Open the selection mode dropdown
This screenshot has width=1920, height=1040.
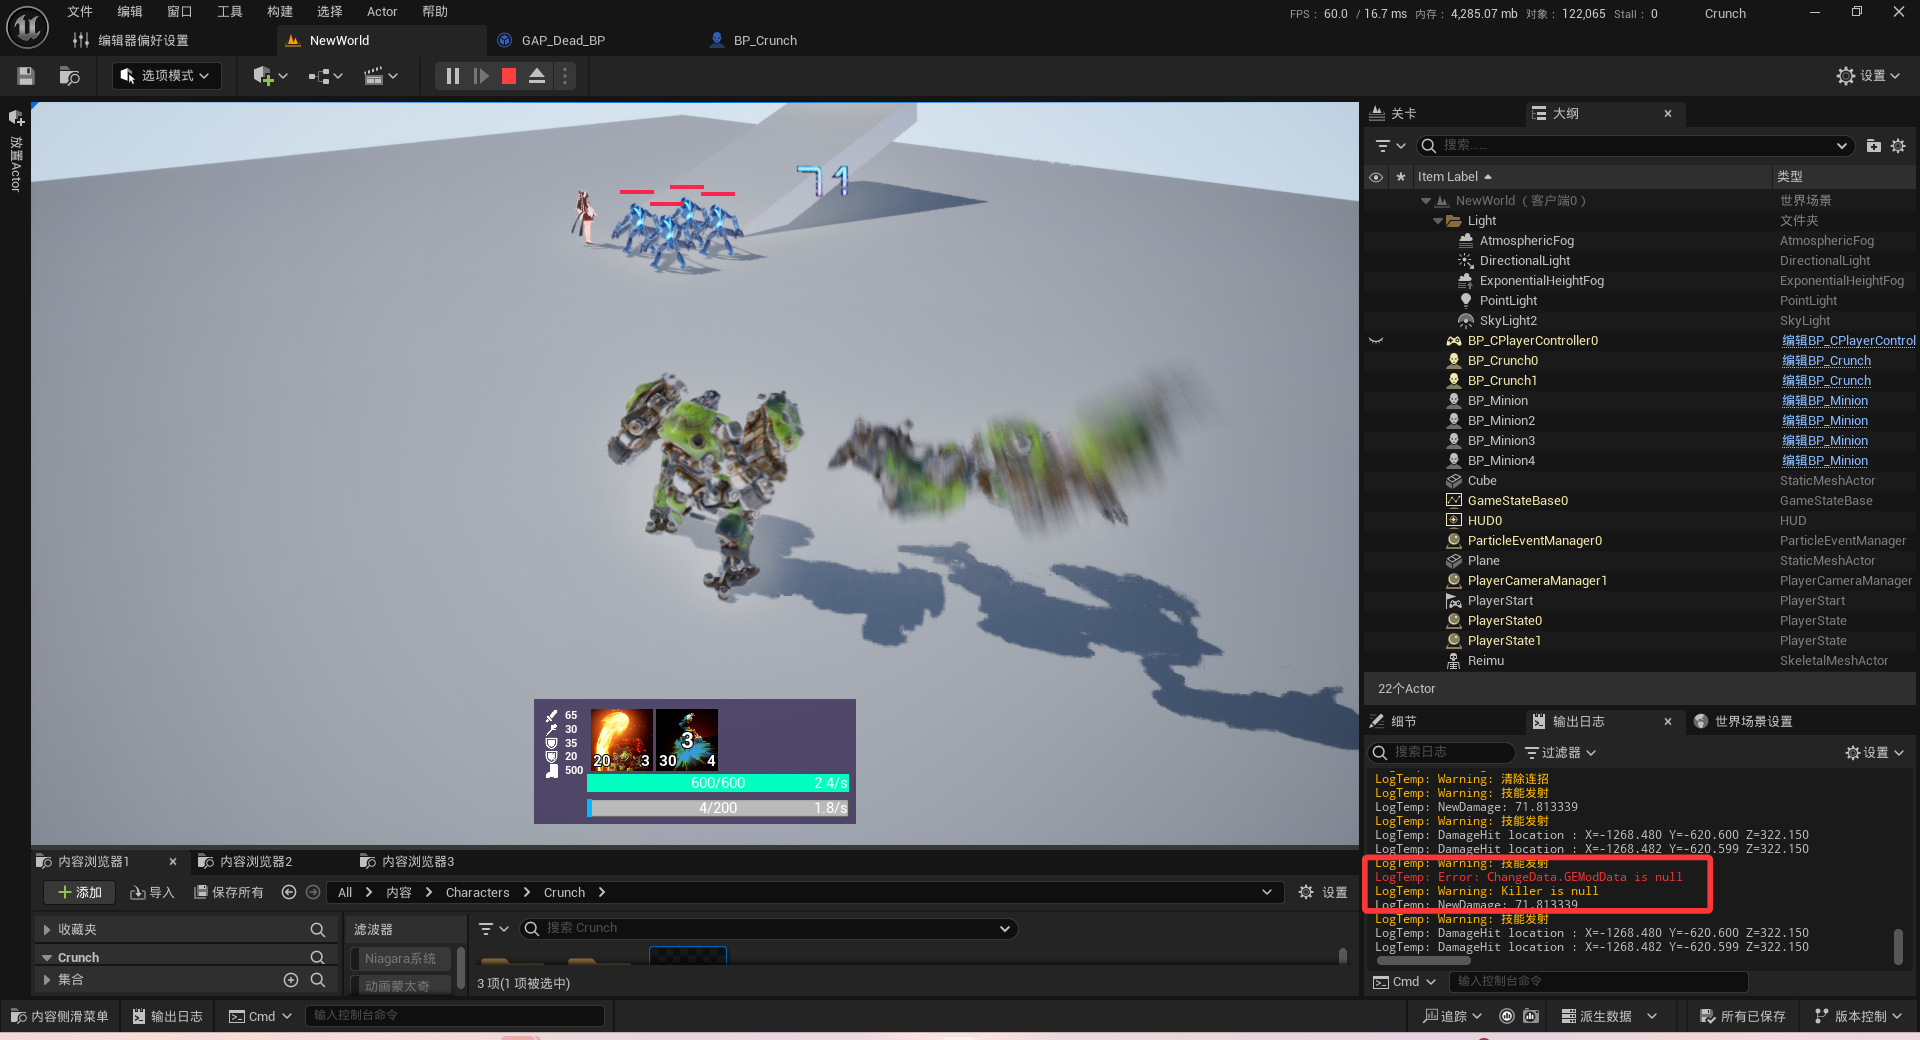pos(166,76)
